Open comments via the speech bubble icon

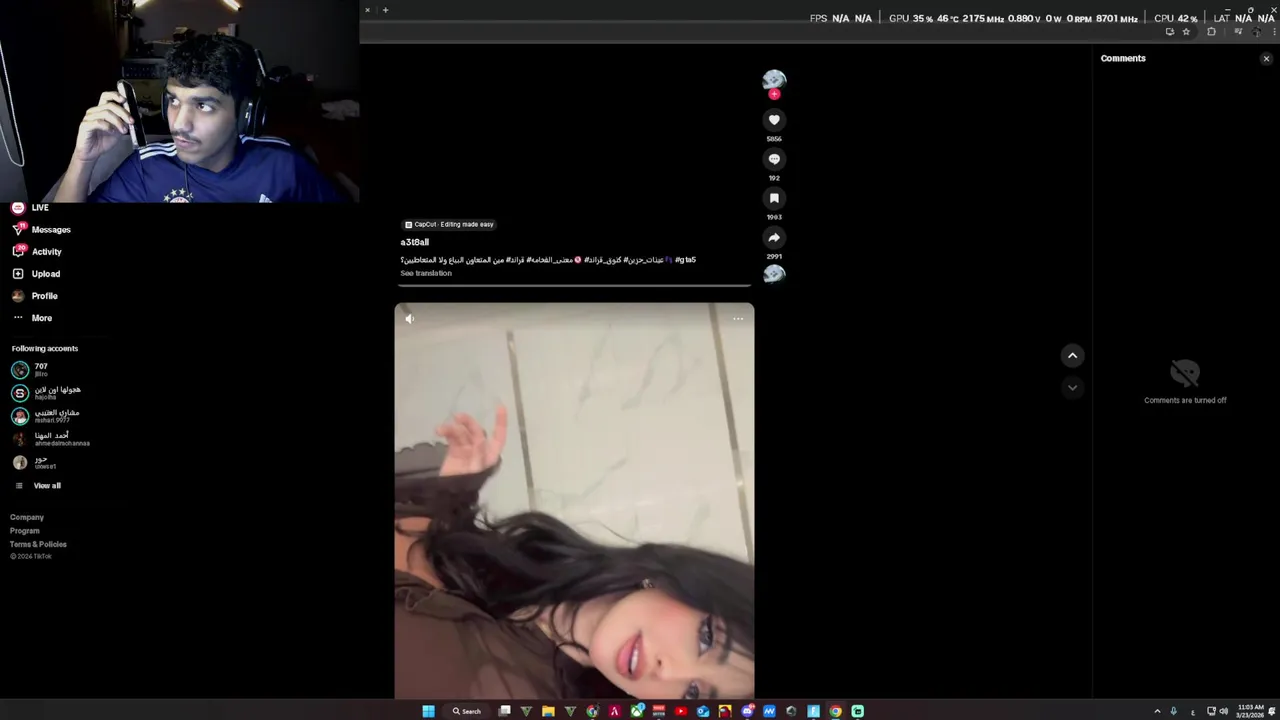pos(774,159)
